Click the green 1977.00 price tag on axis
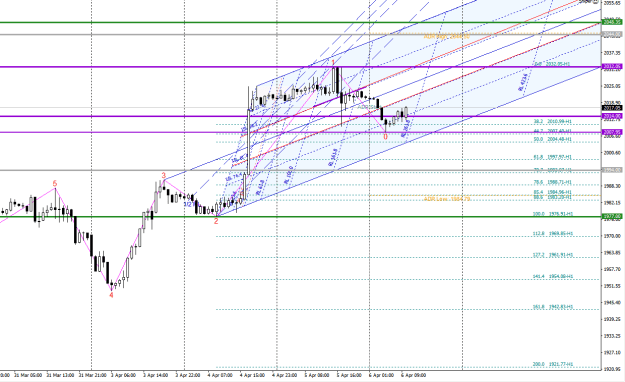This screenshot has width=625, height=382. coord(612,217)
